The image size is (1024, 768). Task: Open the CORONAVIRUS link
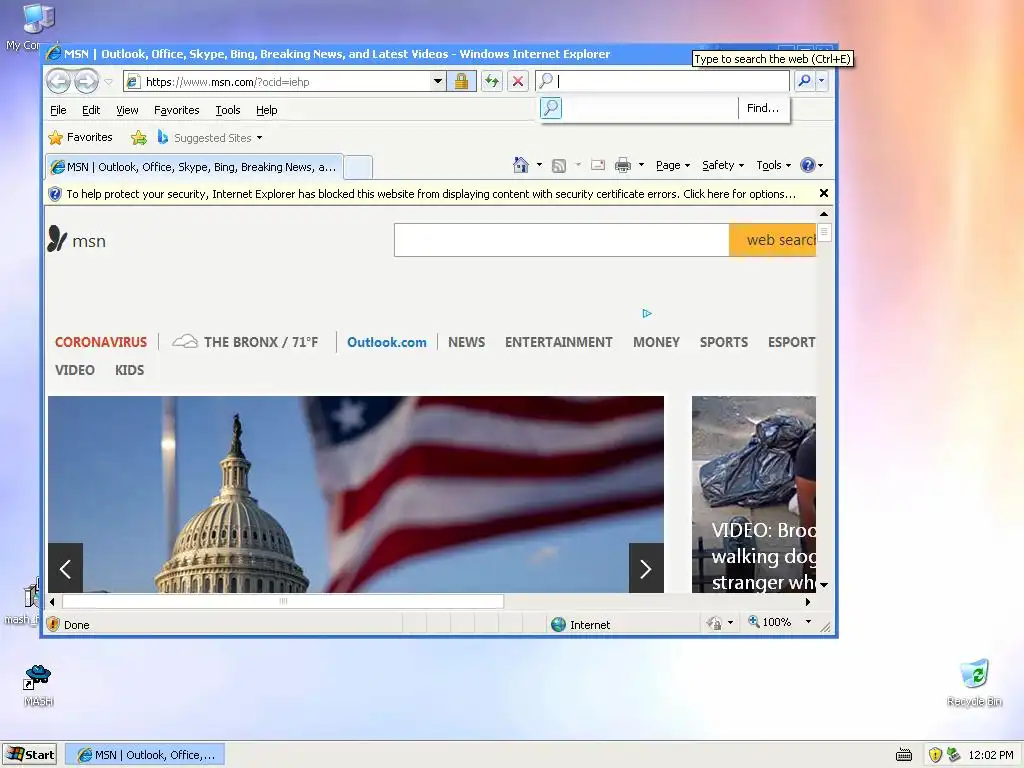tap(101, 342)
